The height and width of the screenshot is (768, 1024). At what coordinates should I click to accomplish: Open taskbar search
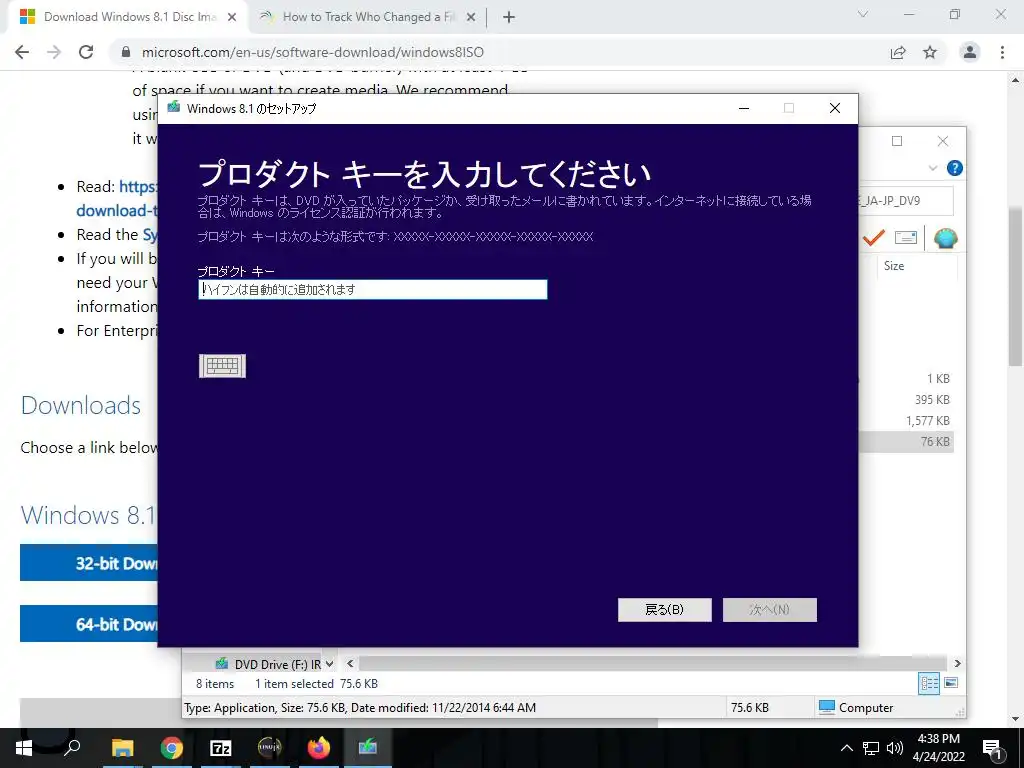tap(72, 748)
